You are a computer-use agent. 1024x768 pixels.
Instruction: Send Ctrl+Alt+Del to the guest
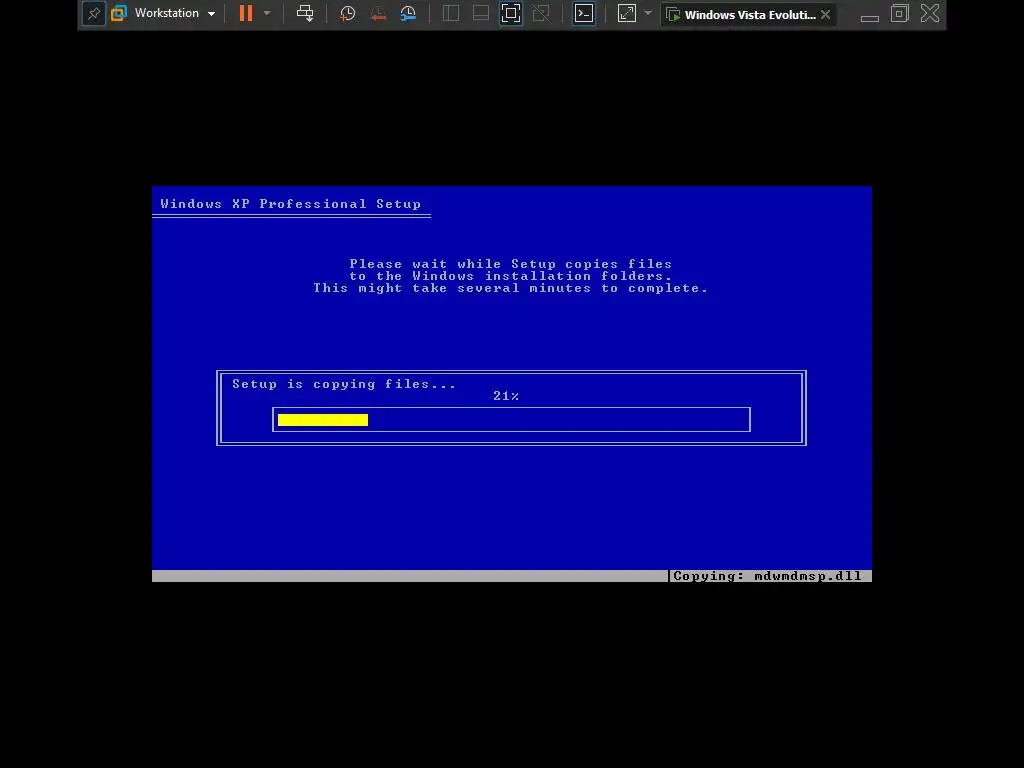click(305, 13)
